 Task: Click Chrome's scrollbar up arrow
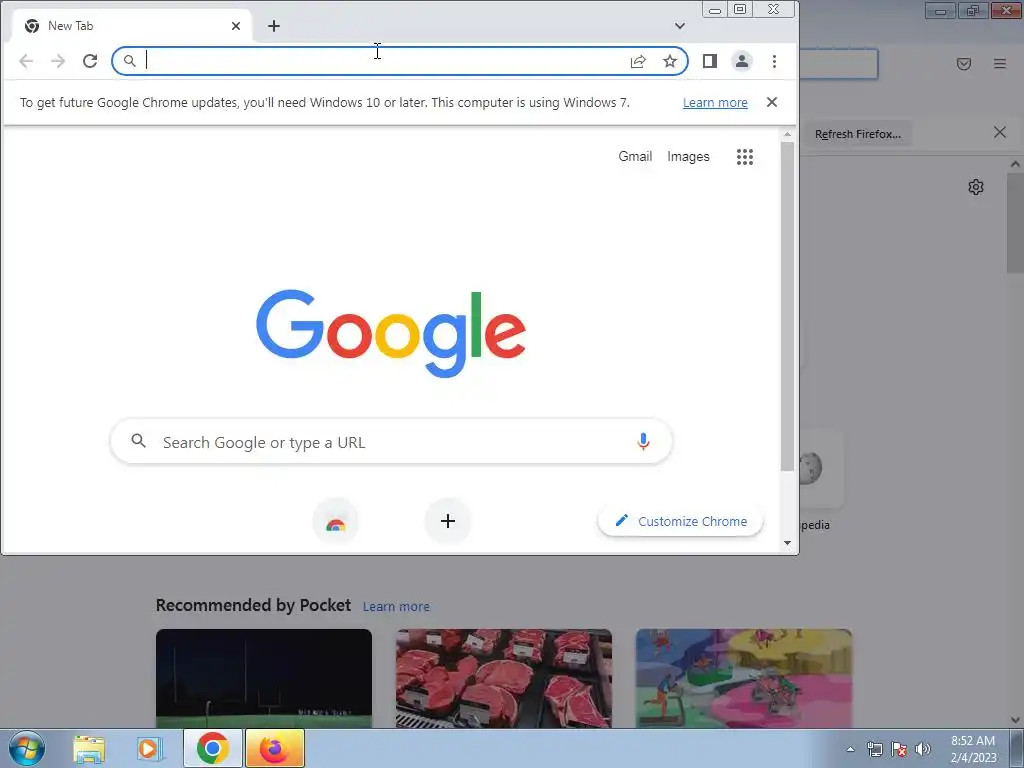[x=788, y=134]
